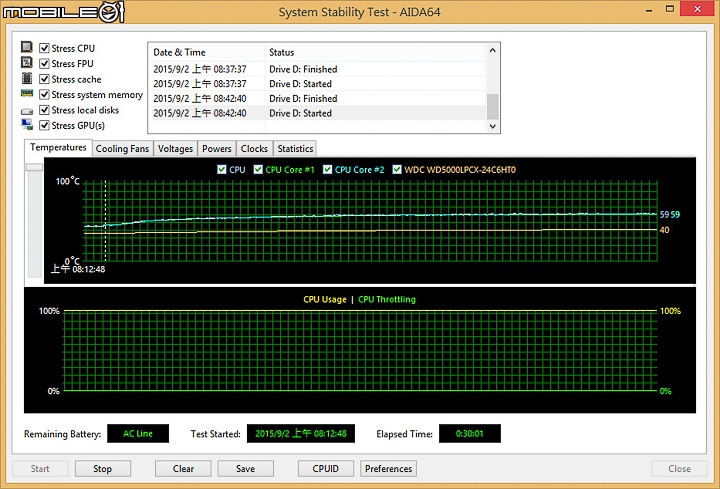Screen dimensions: 720x489
Task: Click the temperature graph vertical slider handle
Action: click(x=34, y=167)
